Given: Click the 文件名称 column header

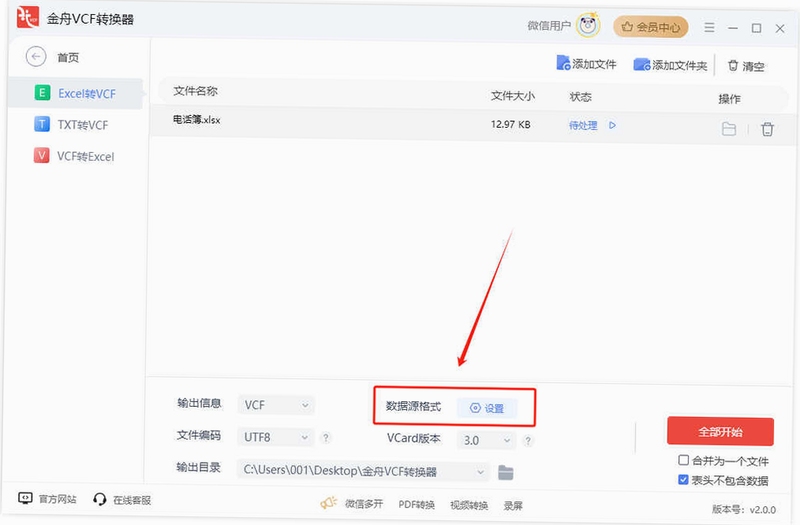Looking at the screenshot, I should click(x=195, y=91).
